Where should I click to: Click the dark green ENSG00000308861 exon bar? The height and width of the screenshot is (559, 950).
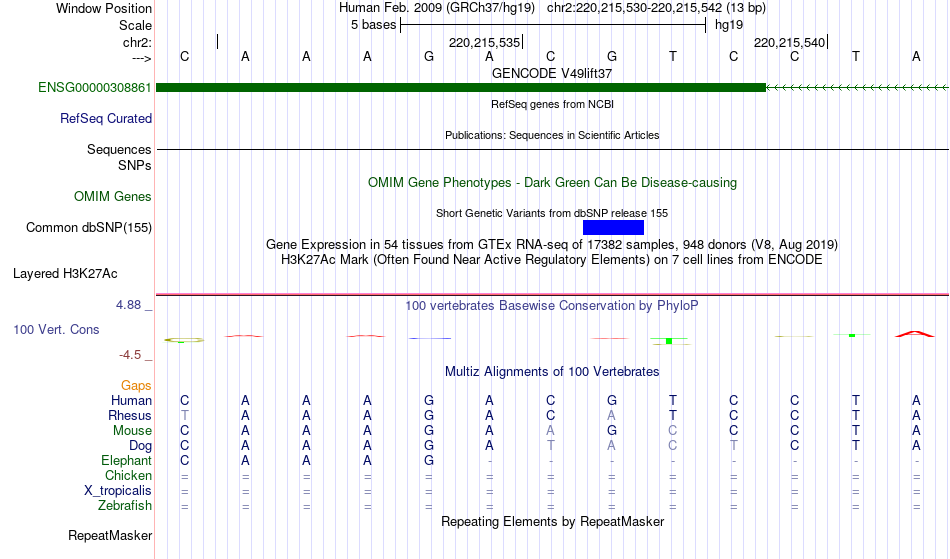pos(461,88)
